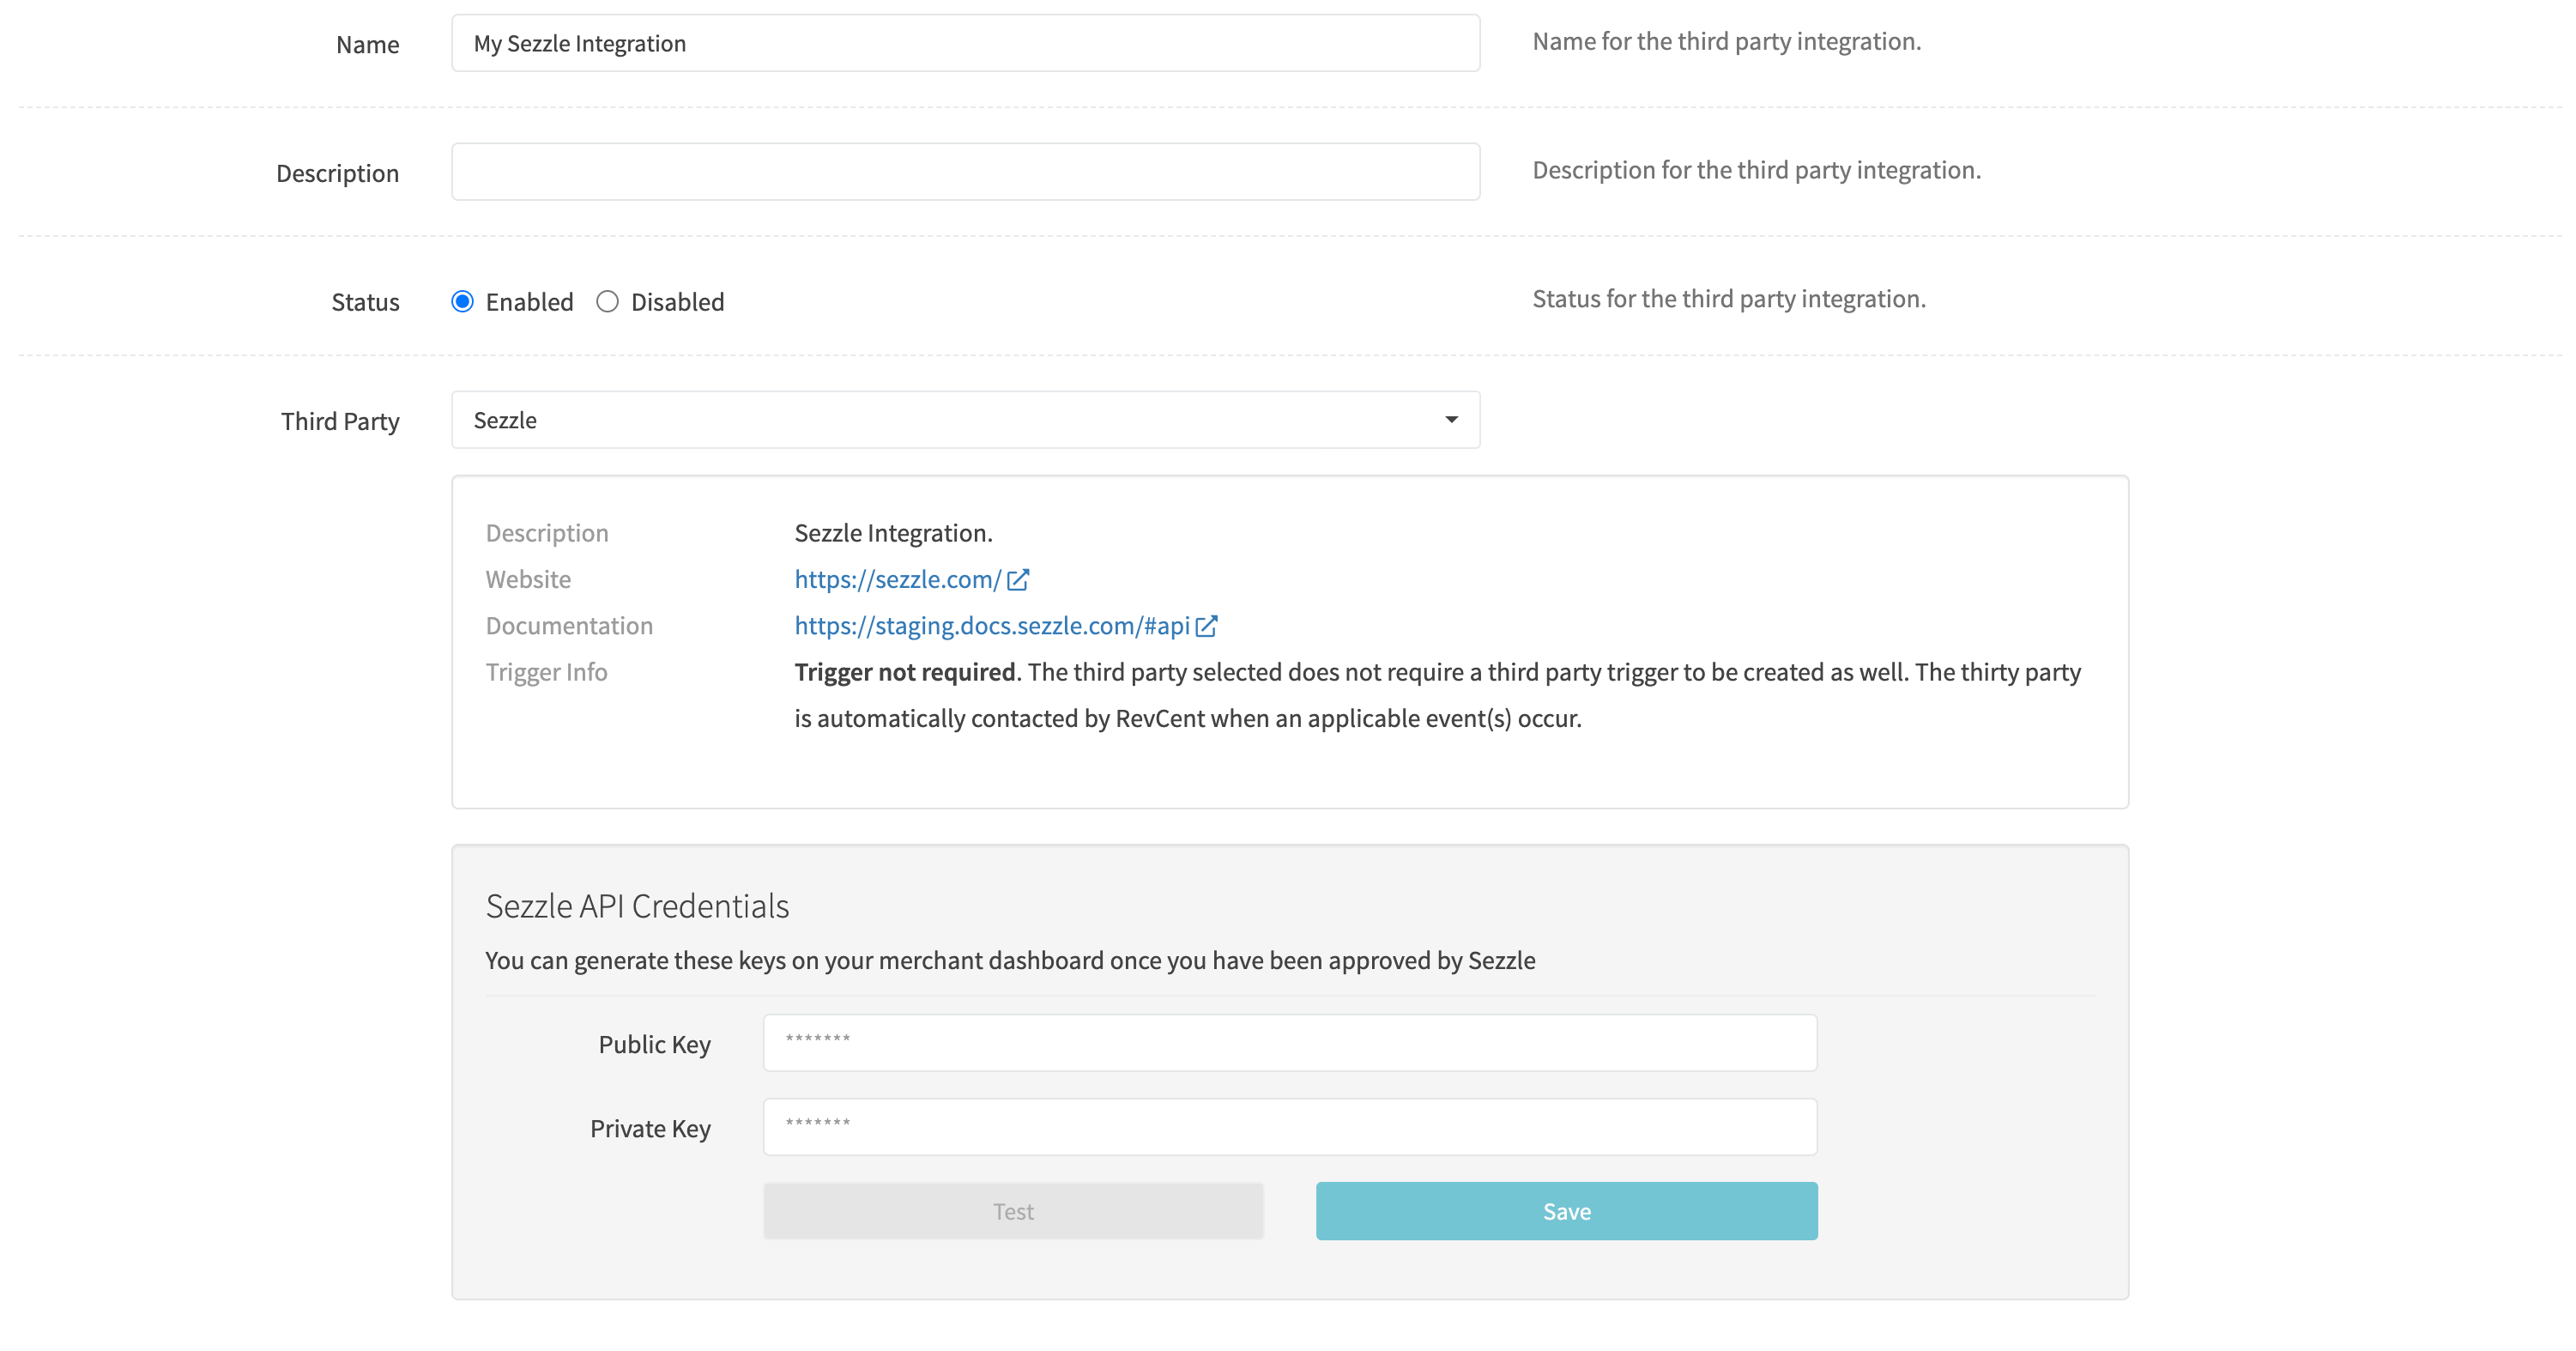
Task: Click the Save button
Action: click(1566, 1211)
